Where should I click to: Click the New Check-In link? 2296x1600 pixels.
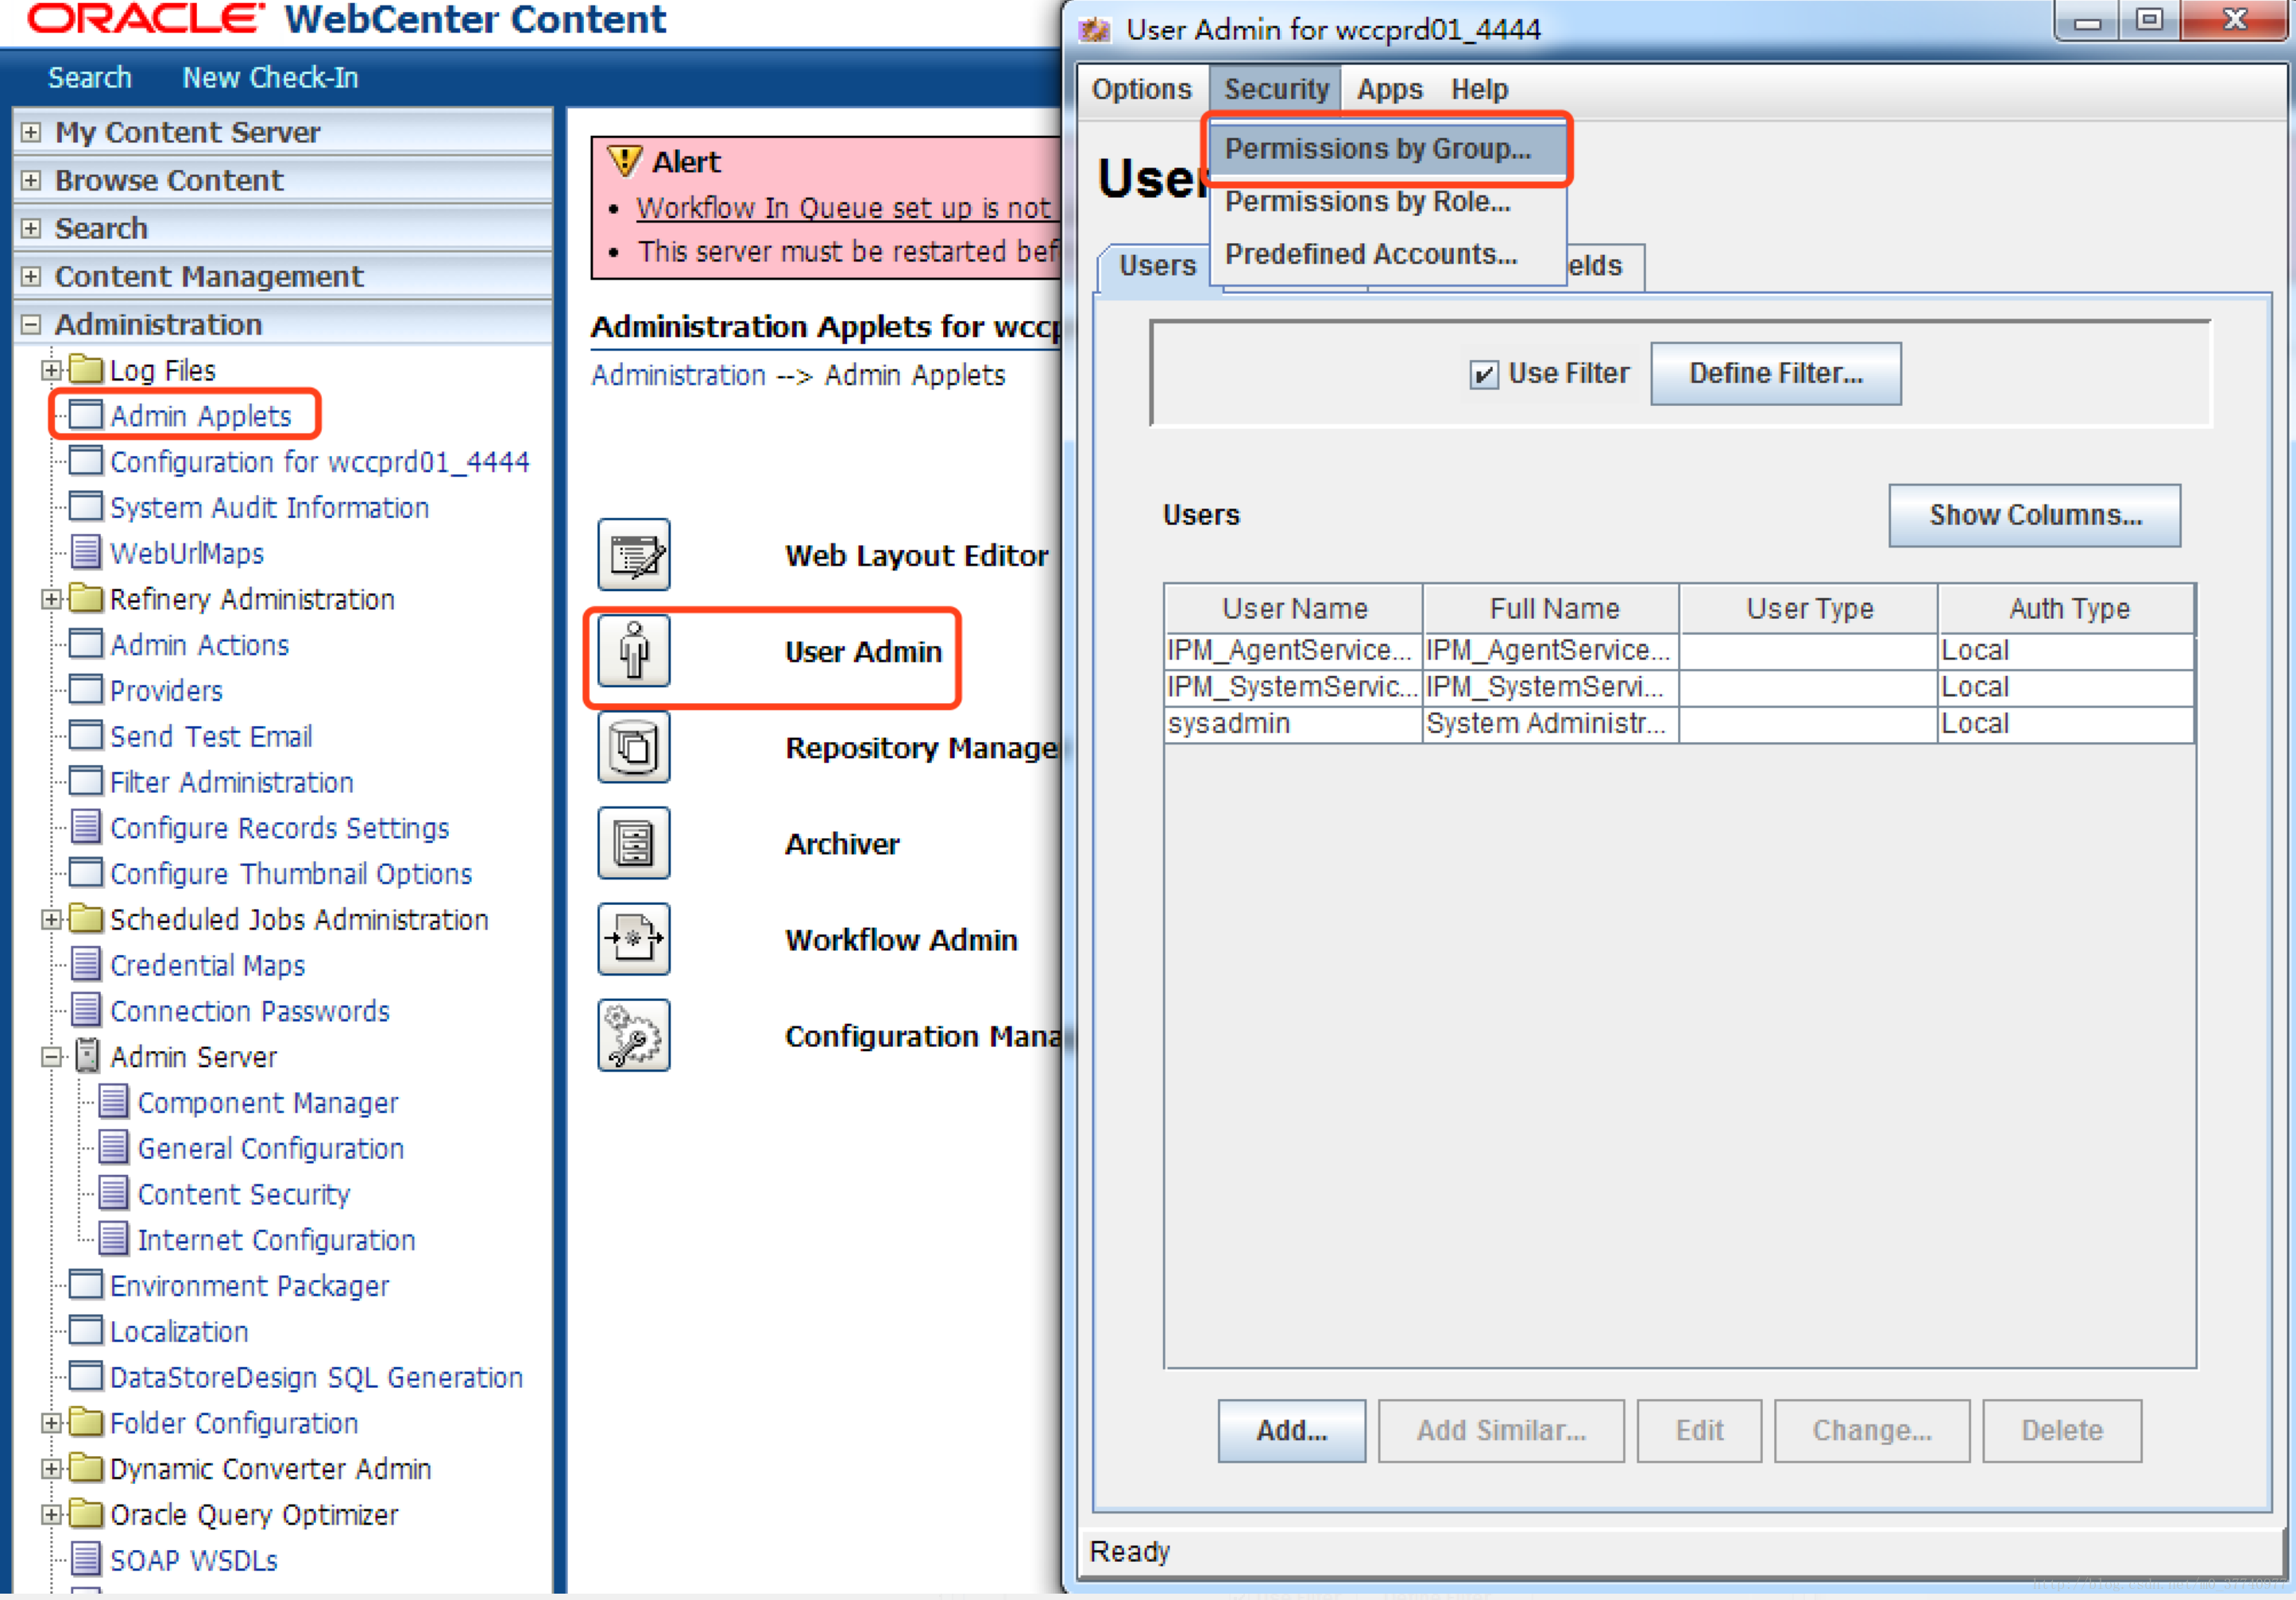tap(270, 78)
